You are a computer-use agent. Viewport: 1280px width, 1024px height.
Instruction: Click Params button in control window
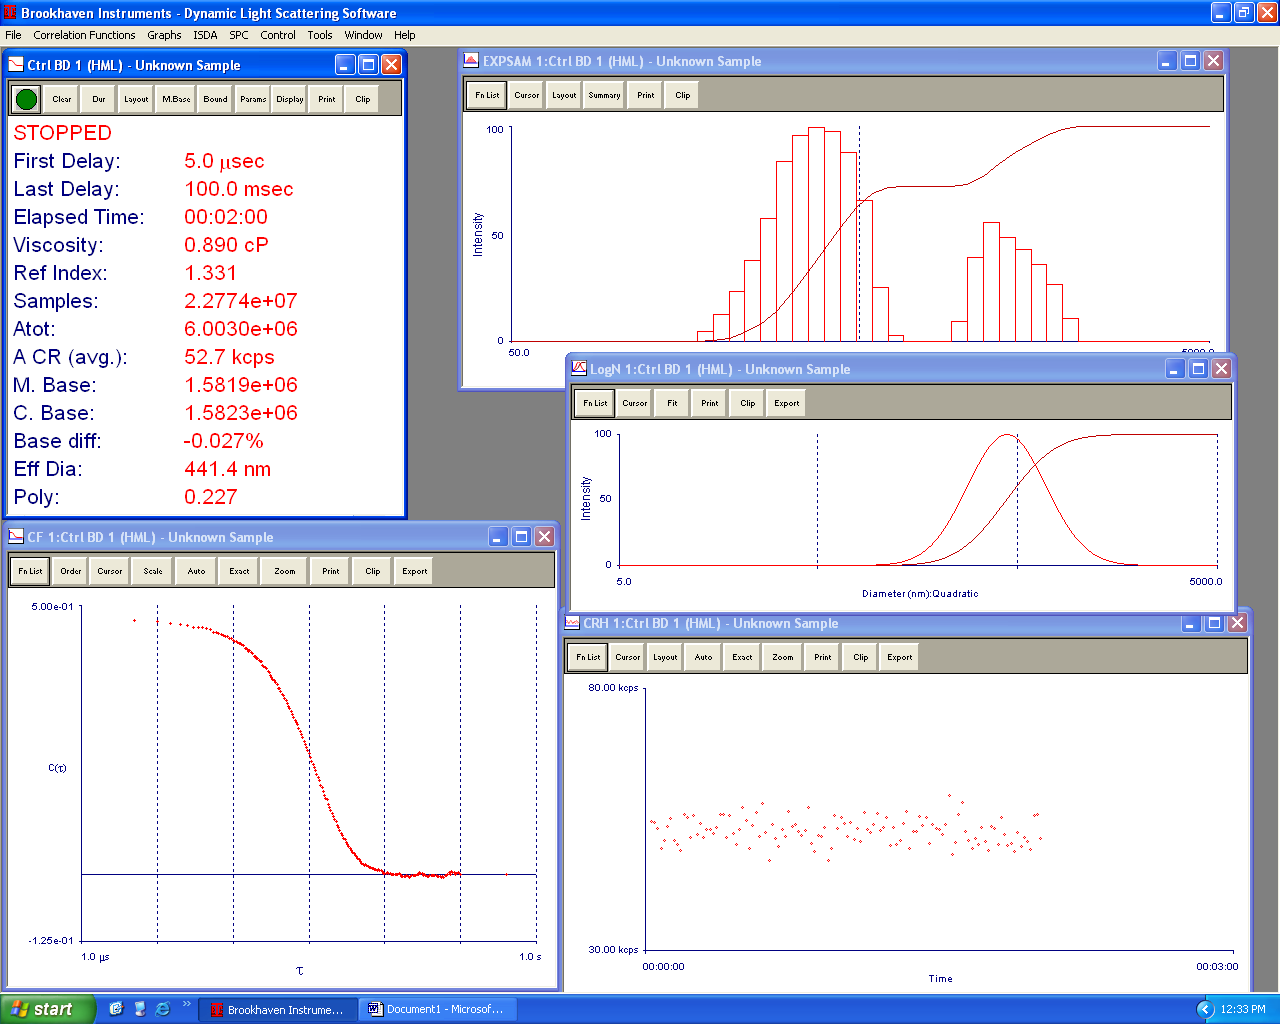[x=253, y=99]
